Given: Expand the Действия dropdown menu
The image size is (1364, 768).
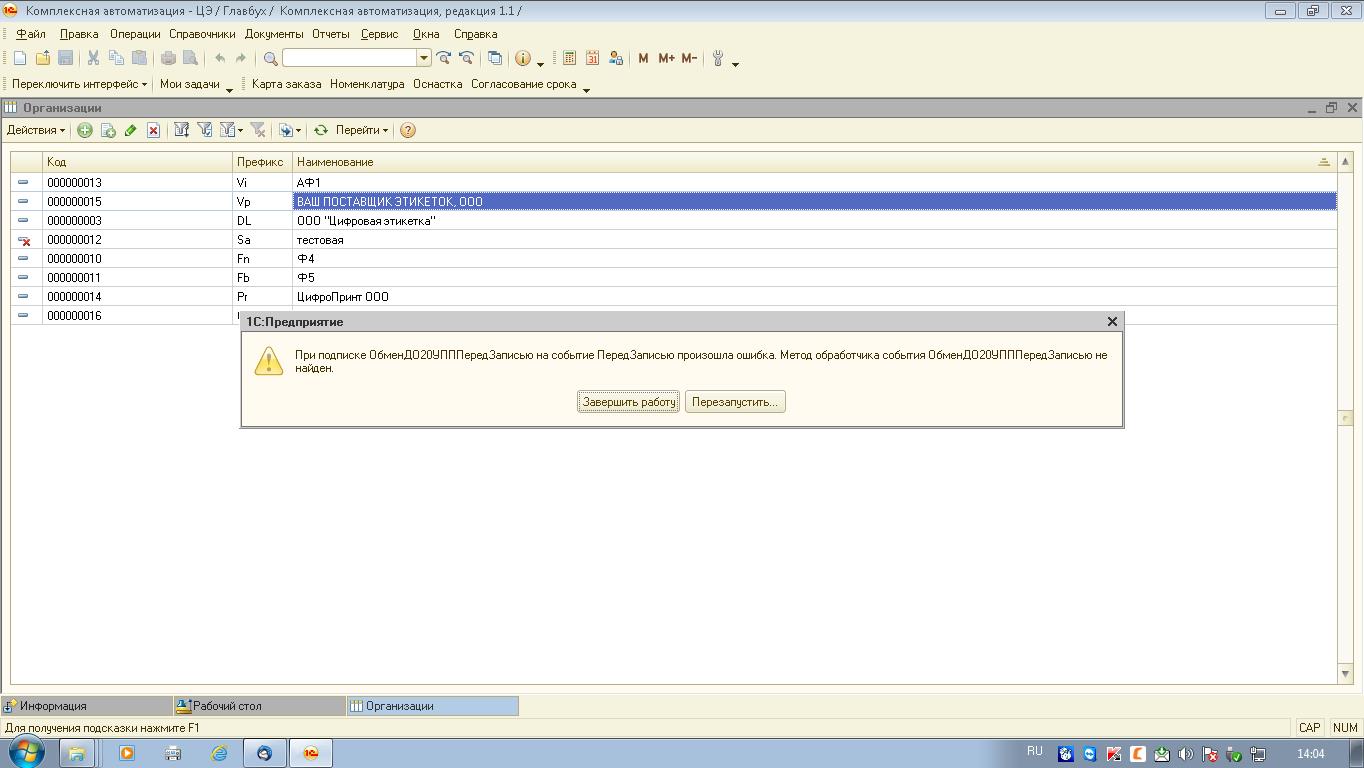Looking at the screenshot, I should [36, 130].
